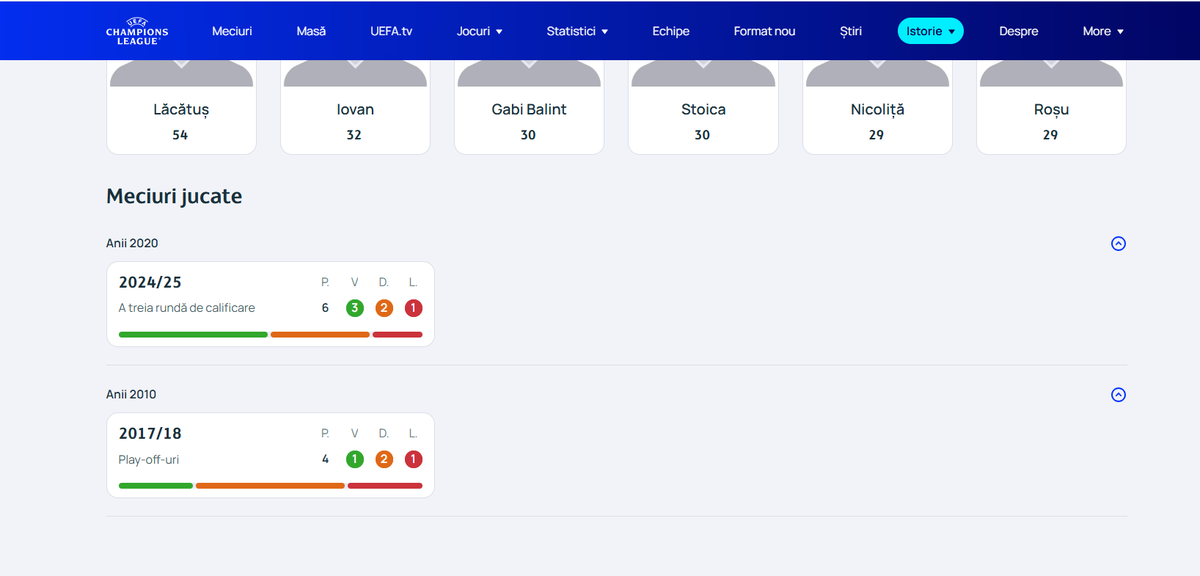Click the red losses badge on 2017/18 card
Screen dimensions: 1200x576
(x=413, y=459)
